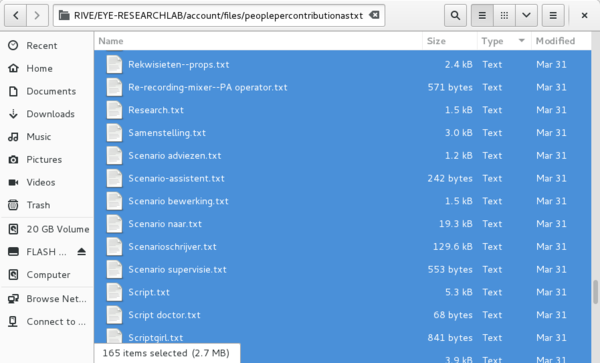This screenshot has width=600, height=363.
Task: Click the path location field
Action: pos(219,15)
